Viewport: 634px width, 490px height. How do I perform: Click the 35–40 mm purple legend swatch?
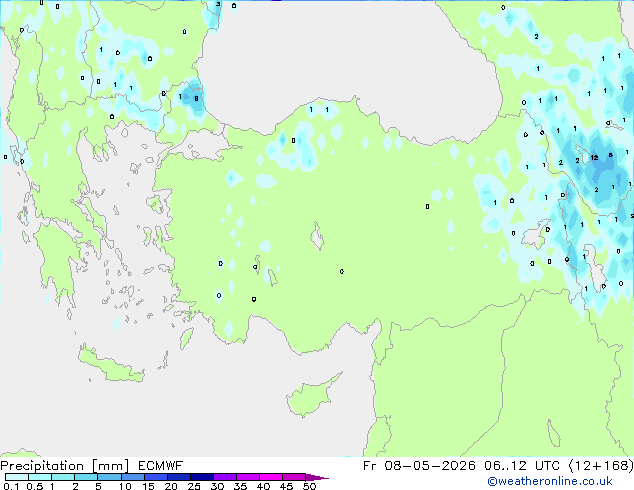247,477
